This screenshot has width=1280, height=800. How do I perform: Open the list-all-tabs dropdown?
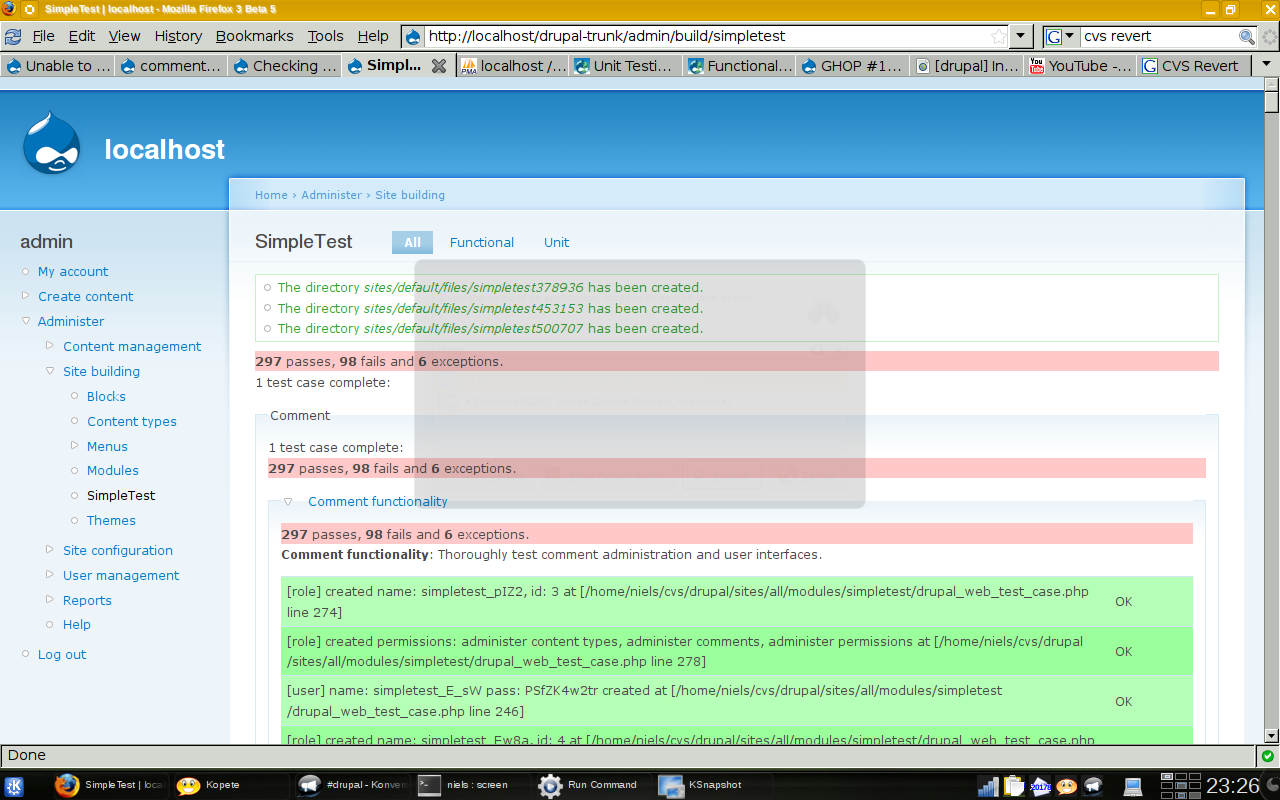[x=1266, y=64]
